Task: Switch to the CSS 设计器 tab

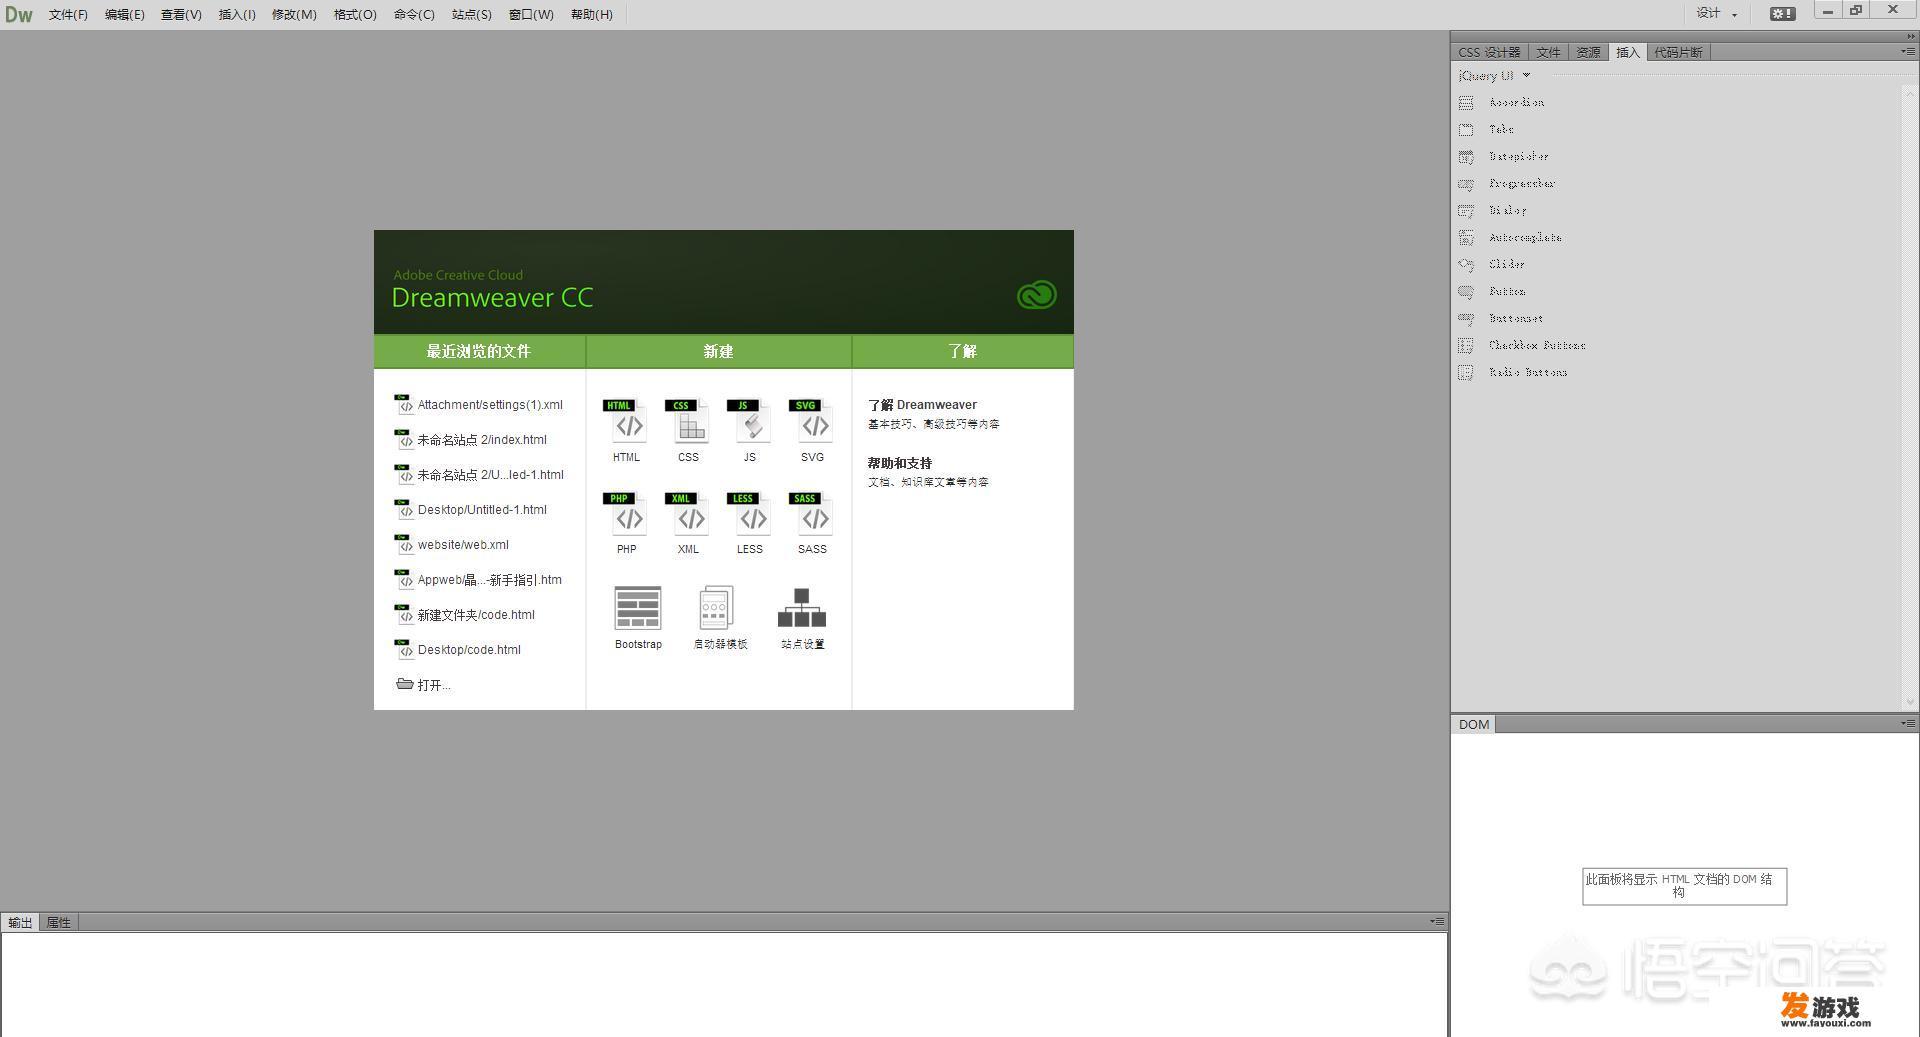Action: tap(1489, 52)
